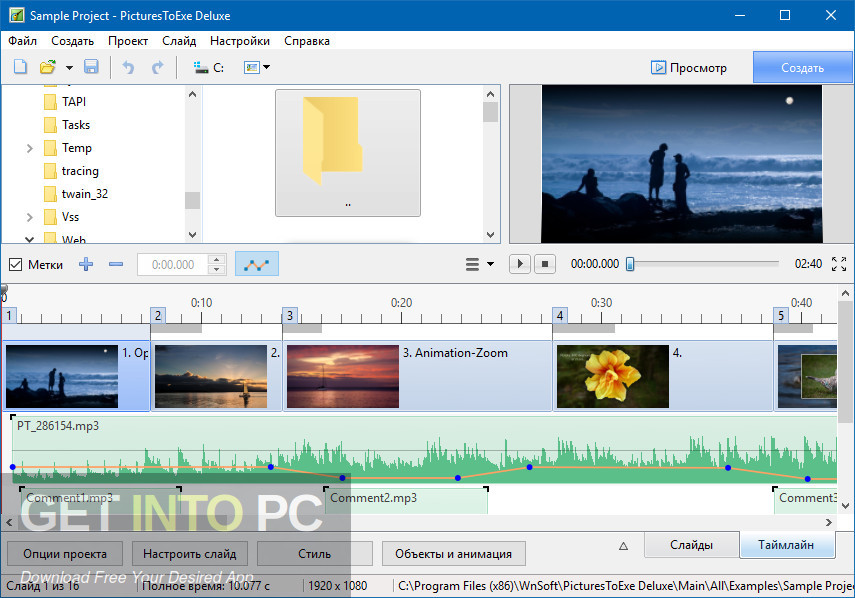
Task: Open Объекты и анимация
Action: (x=454, y=554)
